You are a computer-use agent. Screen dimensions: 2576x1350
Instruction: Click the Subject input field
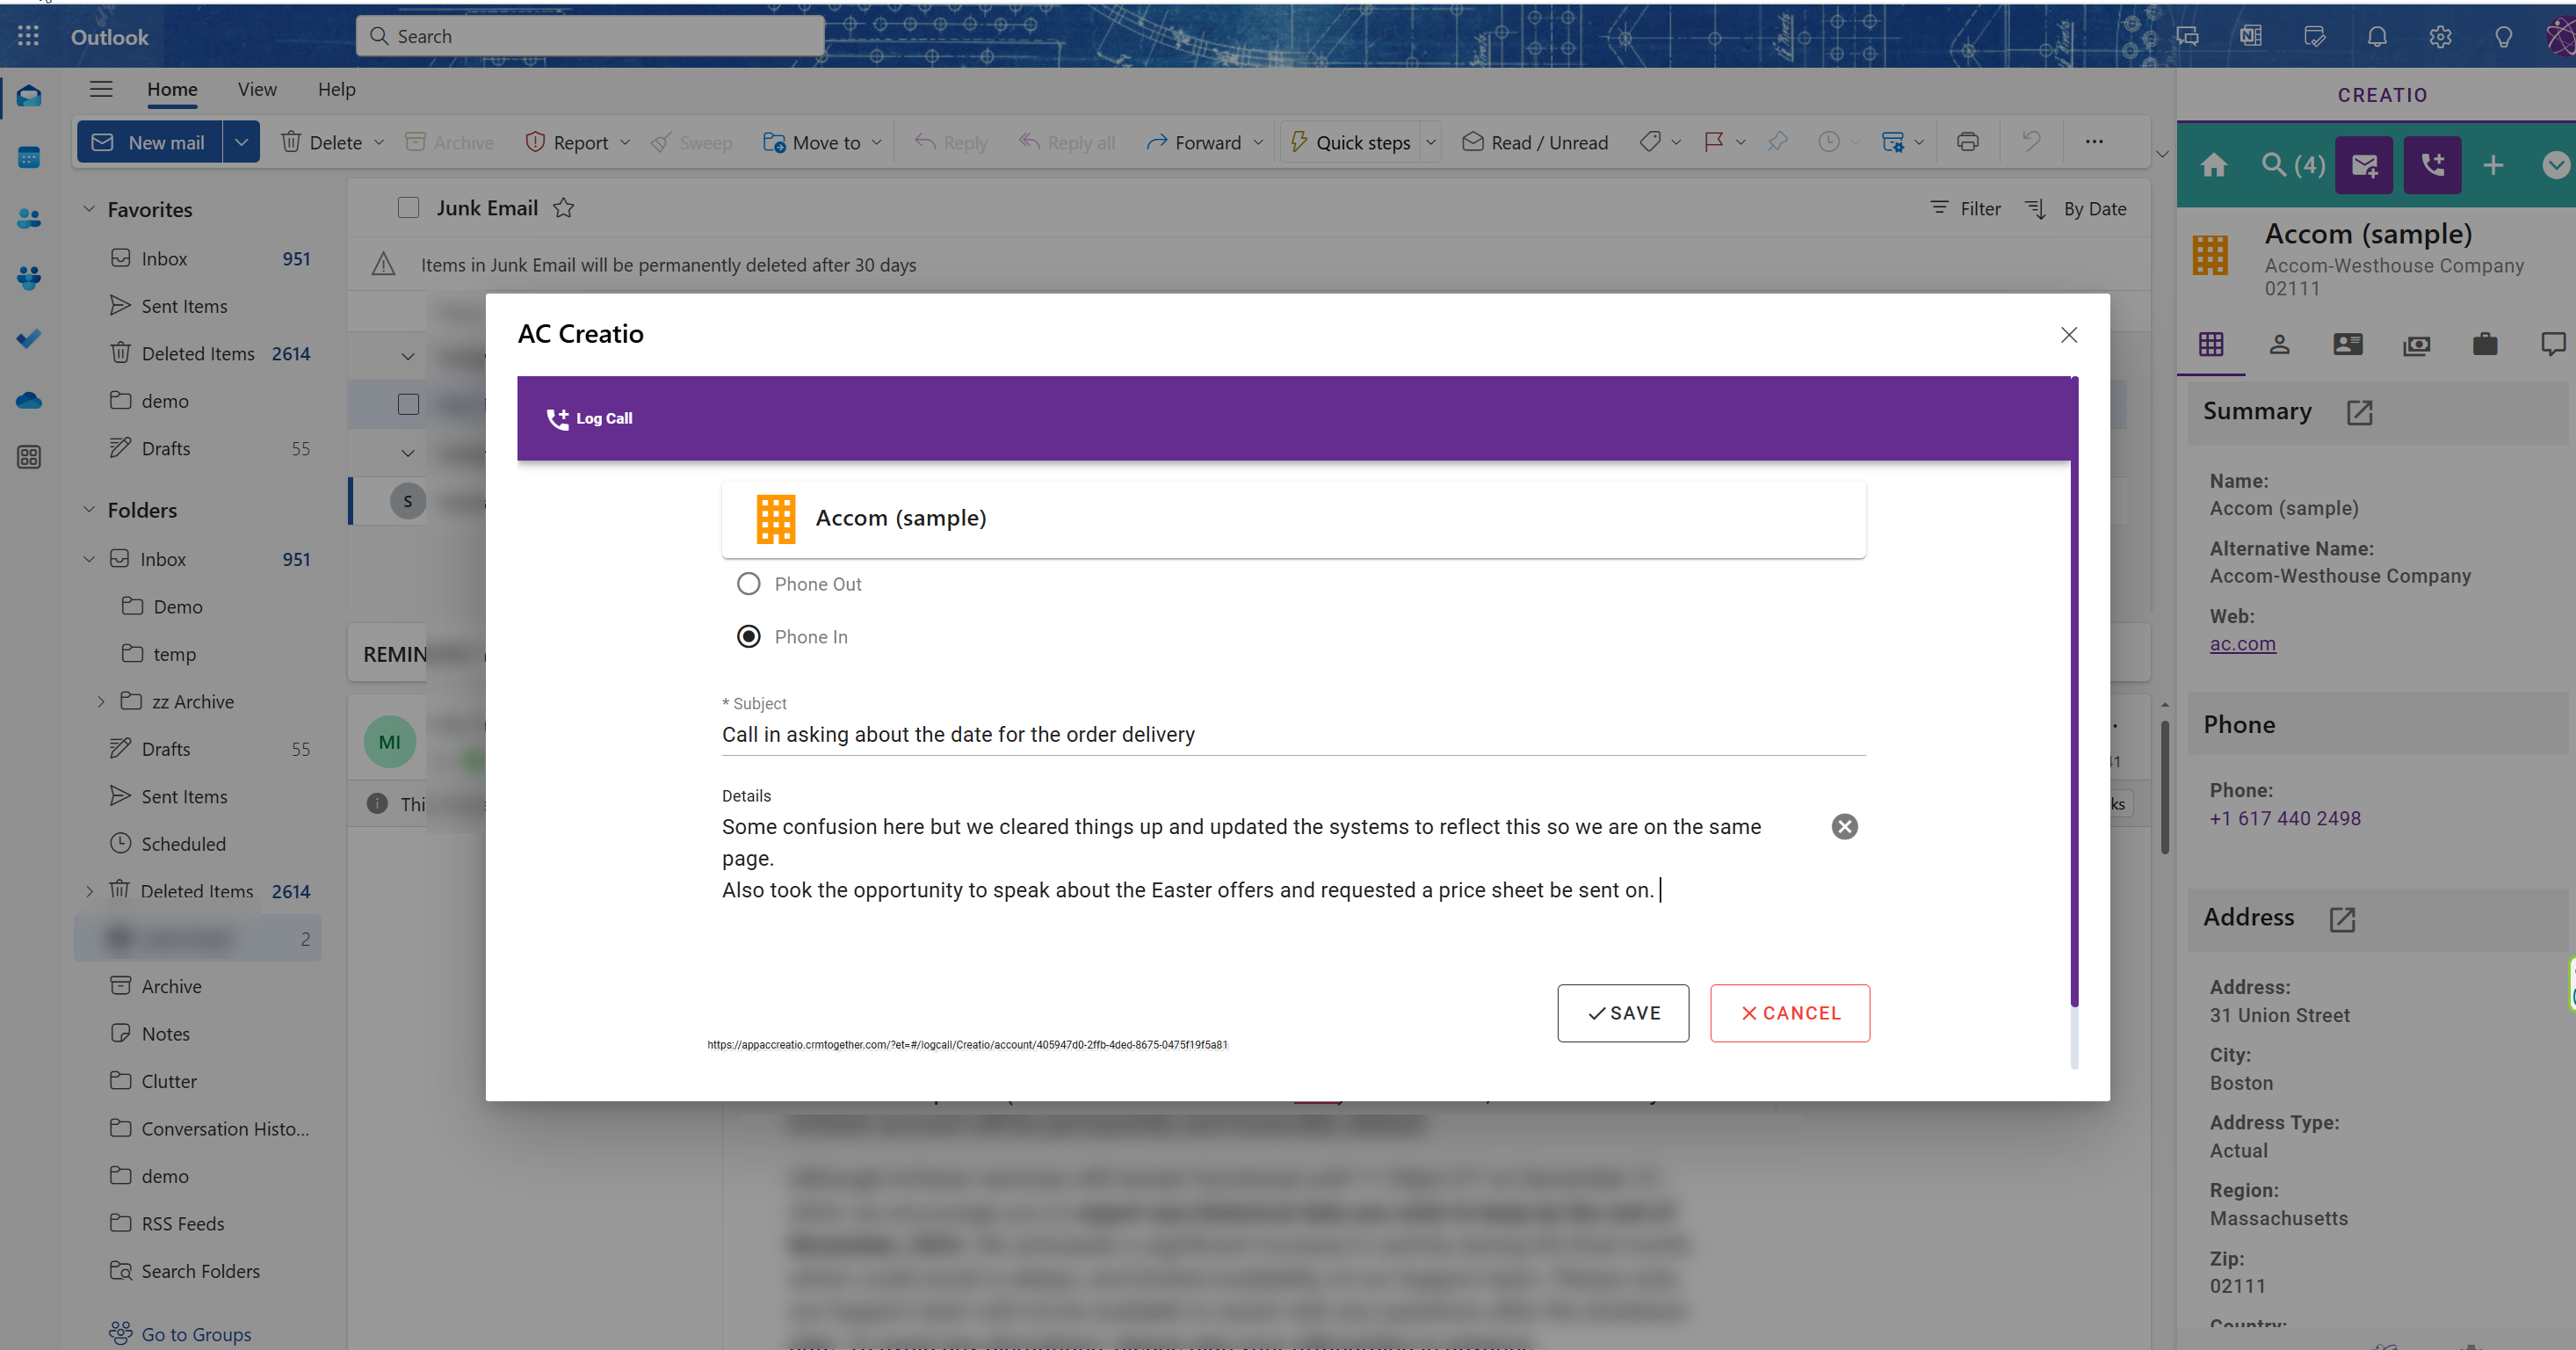1293,734
